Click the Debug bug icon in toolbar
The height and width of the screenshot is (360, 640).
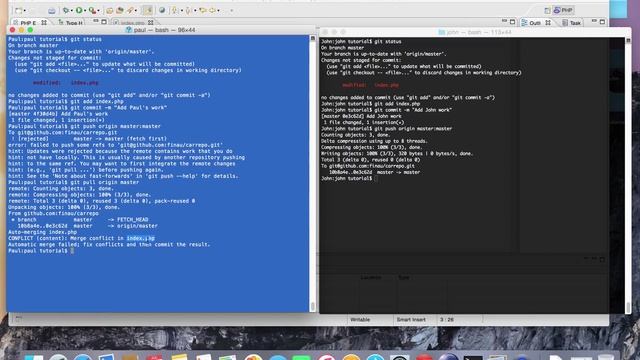65,10
